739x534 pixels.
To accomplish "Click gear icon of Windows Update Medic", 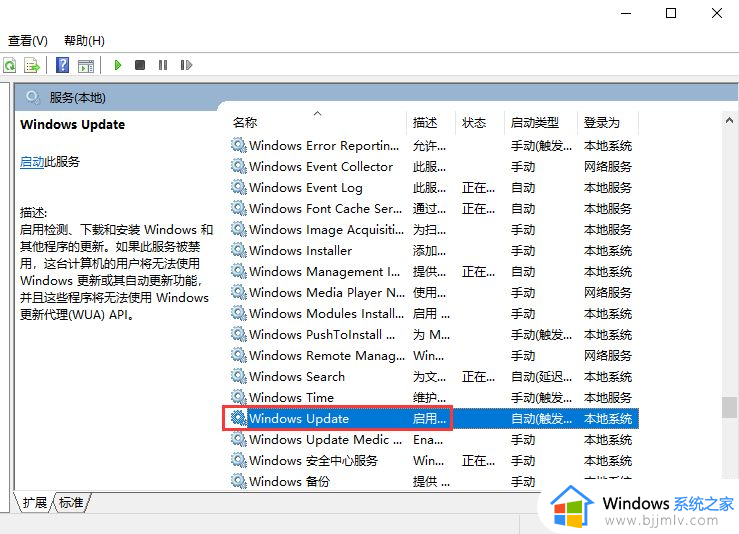I will tap(238, 439).
